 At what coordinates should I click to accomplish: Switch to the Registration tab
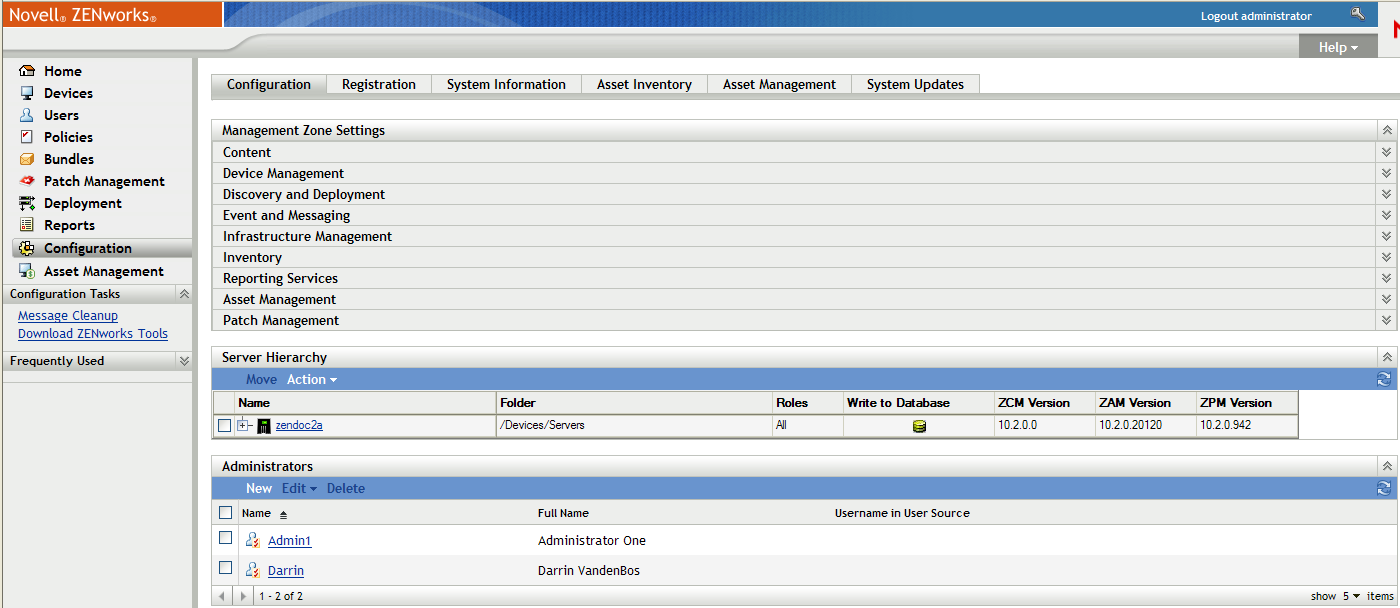click(x=378, y=84)
